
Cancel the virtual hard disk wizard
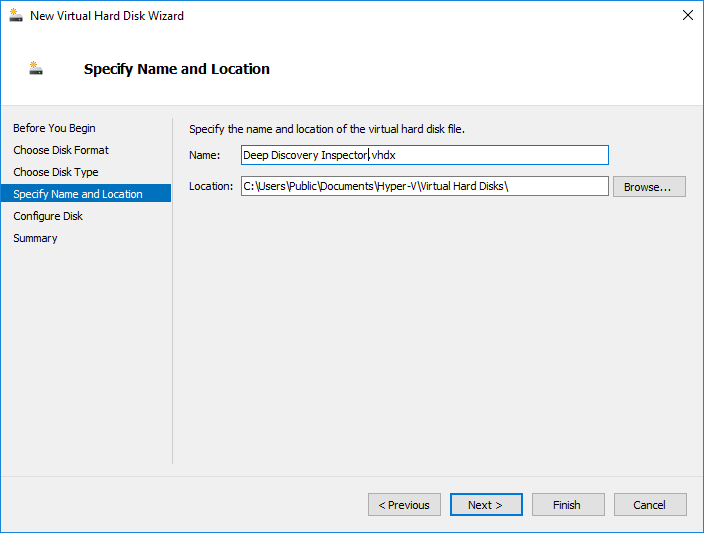pyautogui.click(x=650, y=505)
